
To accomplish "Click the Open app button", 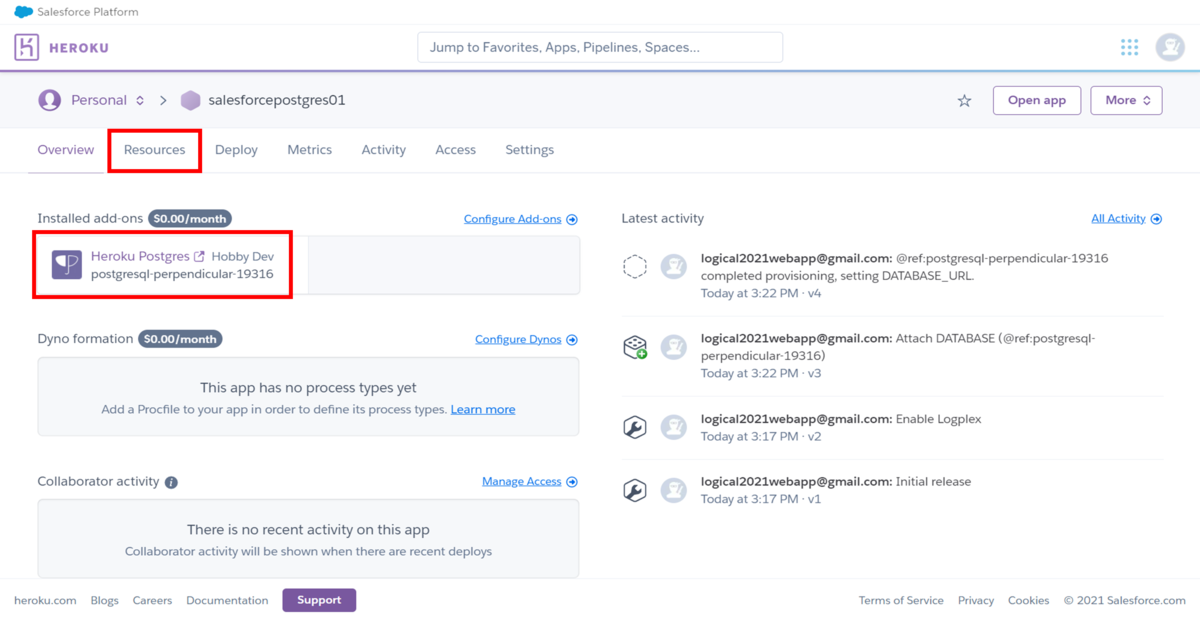I will 1037,100.
